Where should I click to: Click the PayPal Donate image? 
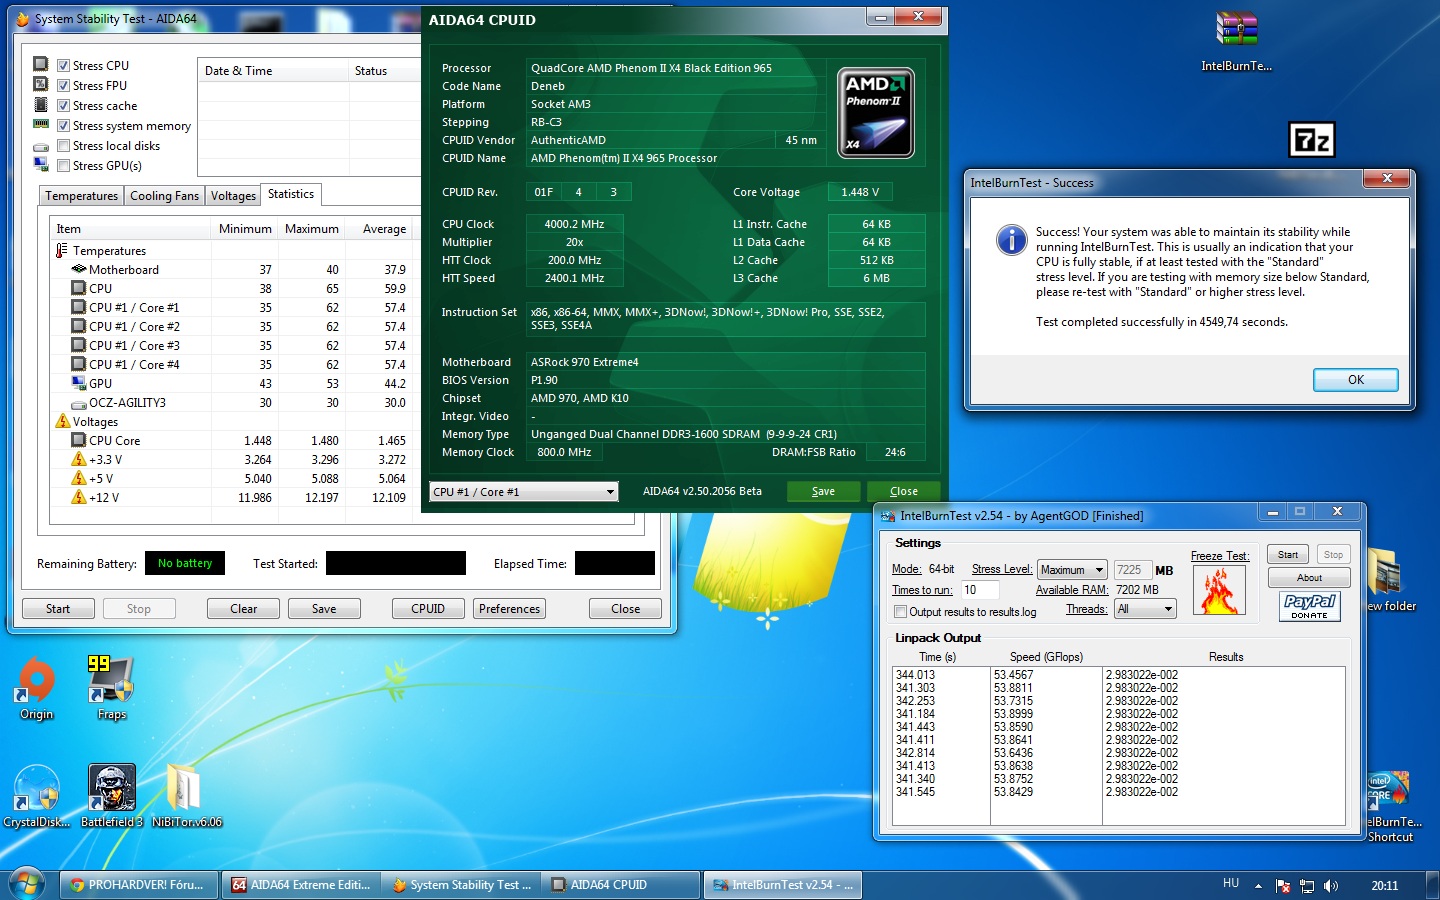(x=1309, y=606)
